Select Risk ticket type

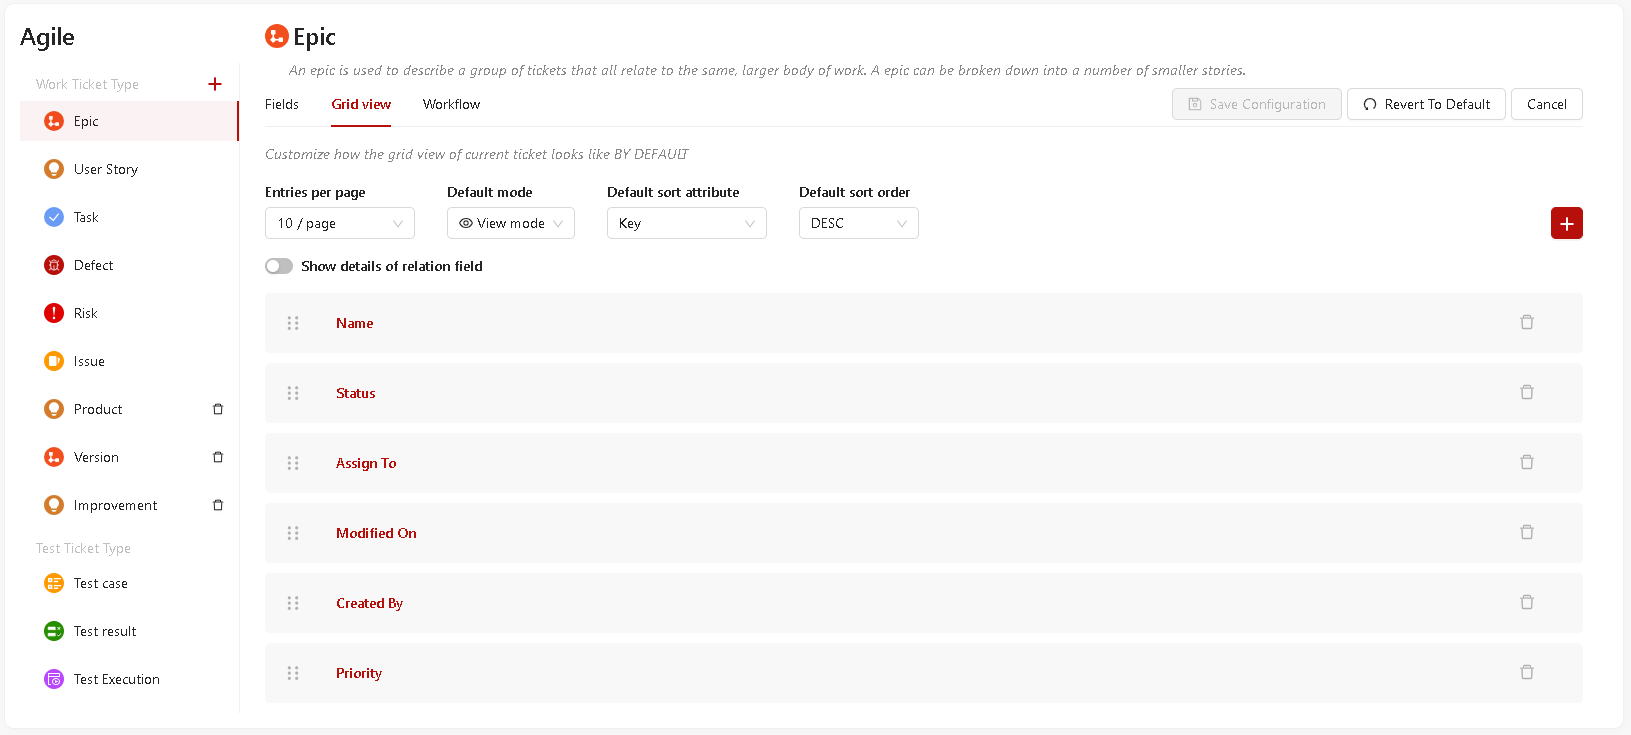[129, 313]
